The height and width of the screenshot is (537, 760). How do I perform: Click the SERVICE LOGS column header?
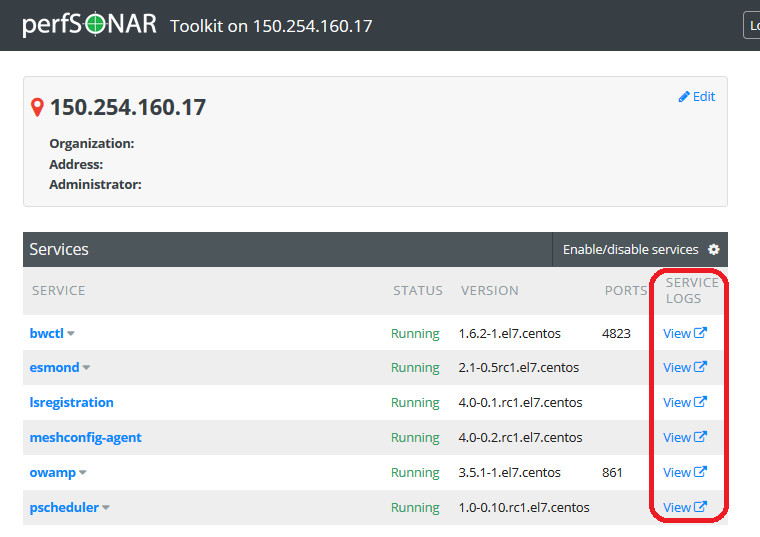point(692,290)
